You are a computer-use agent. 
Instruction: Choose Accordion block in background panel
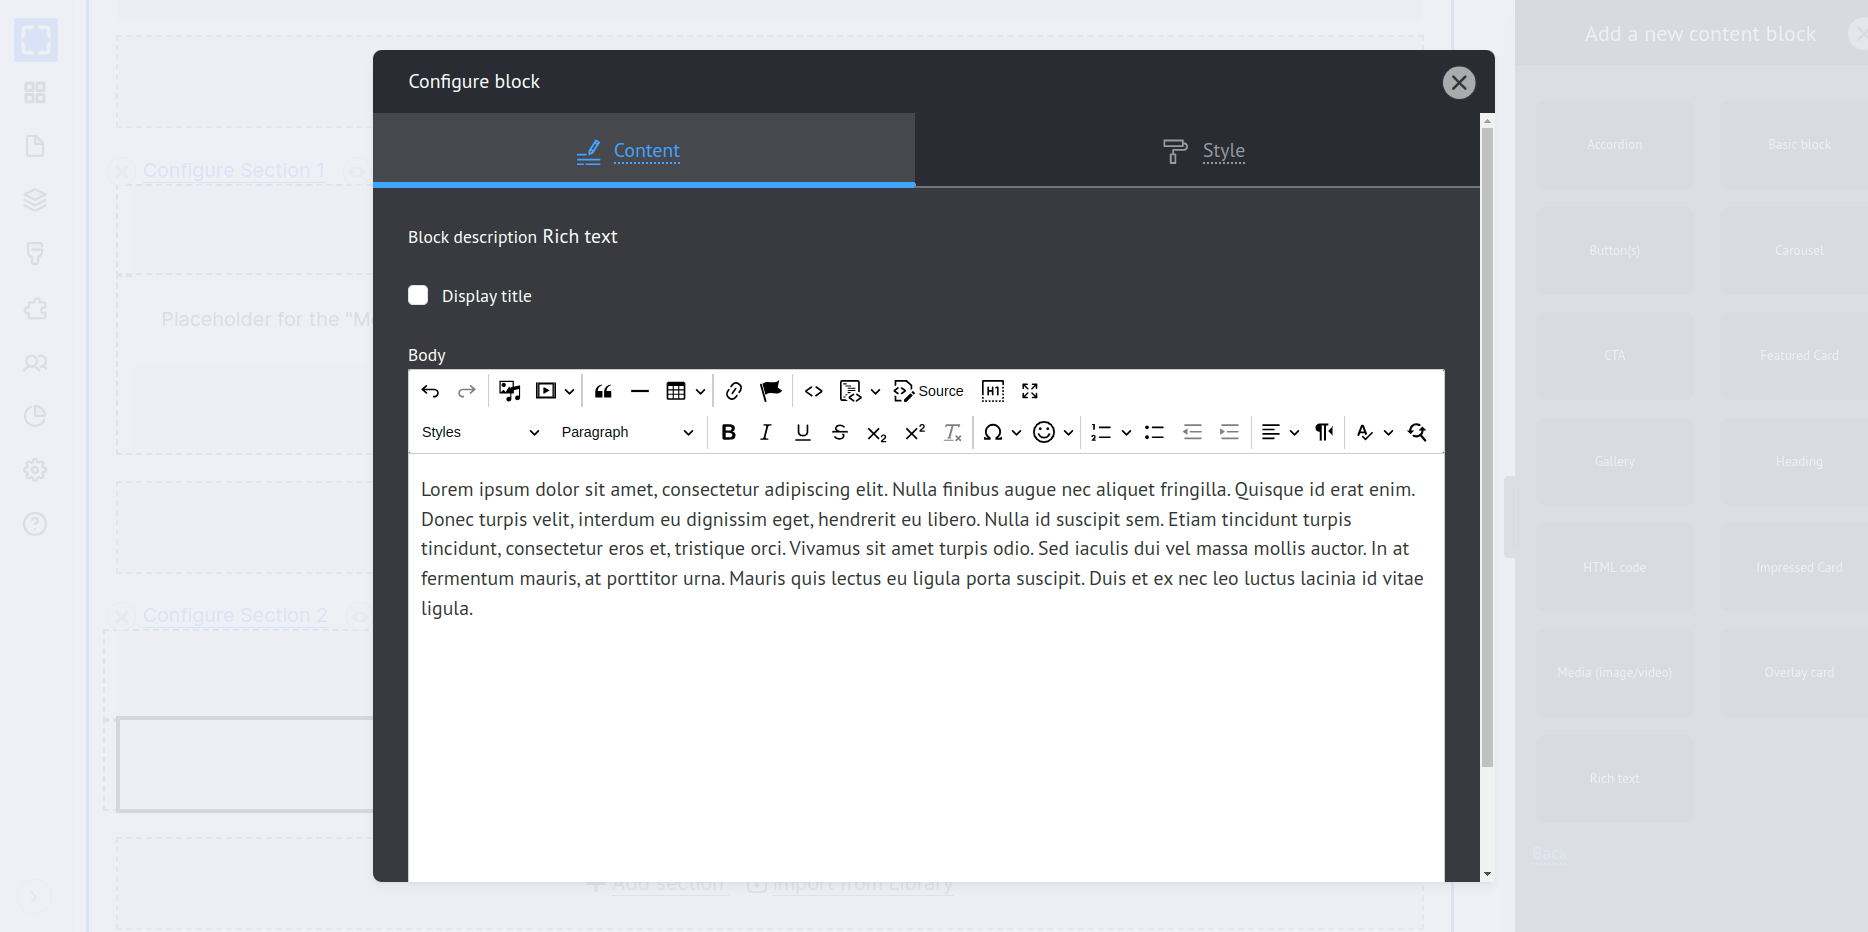click(1615, 145)
